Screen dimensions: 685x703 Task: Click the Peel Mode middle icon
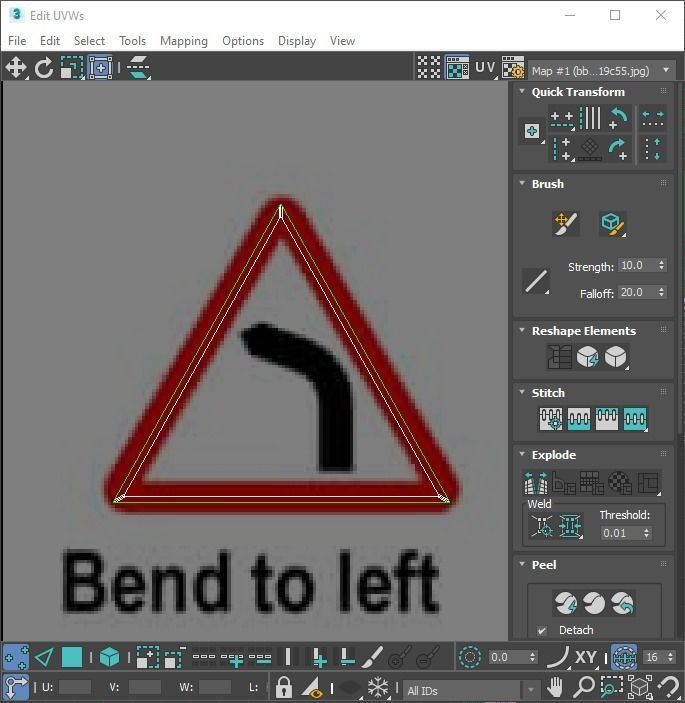(594, 603)
